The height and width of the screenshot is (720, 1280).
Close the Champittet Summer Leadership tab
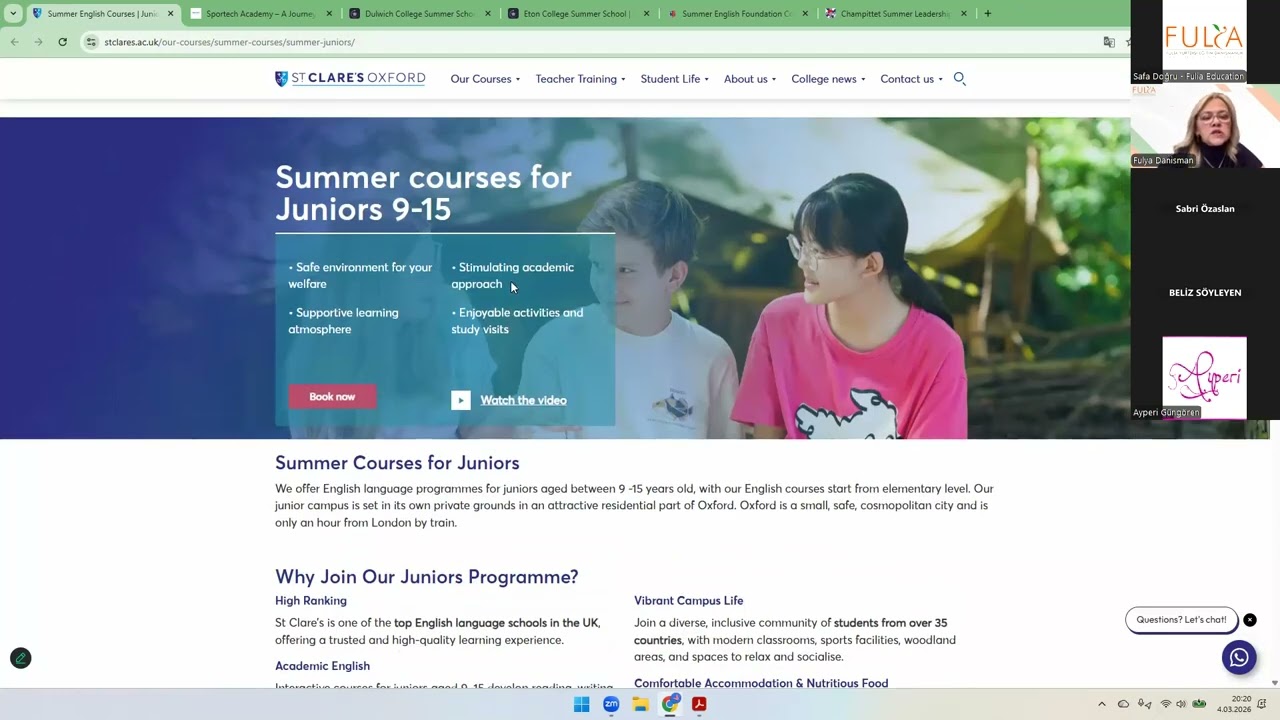[964, 14]
